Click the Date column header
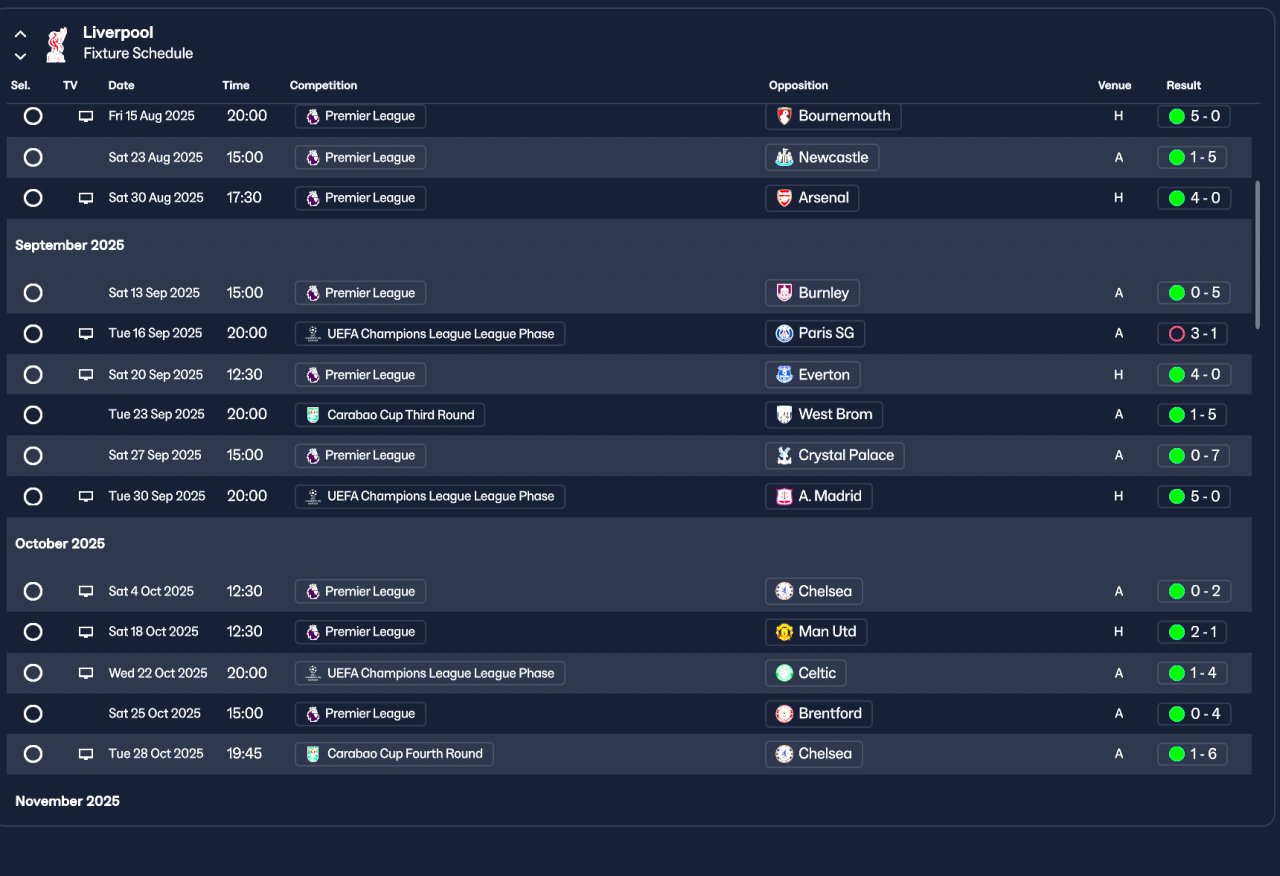The height and width of the screenshot is (876, 1280). tap(121, 85)
